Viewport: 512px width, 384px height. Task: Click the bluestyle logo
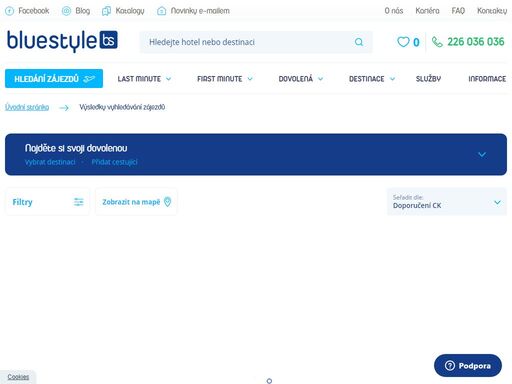62,41
